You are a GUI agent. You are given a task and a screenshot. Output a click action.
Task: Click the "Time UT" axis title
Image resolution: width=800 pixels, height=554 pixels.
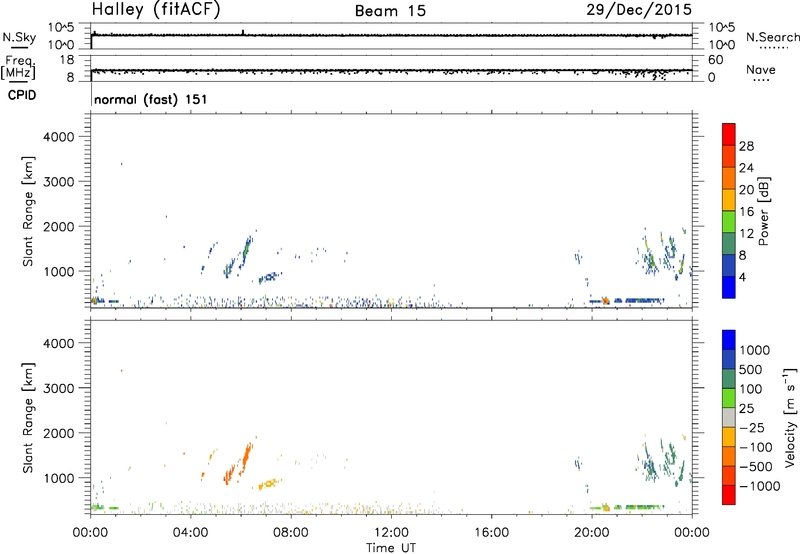click(391, 548)
